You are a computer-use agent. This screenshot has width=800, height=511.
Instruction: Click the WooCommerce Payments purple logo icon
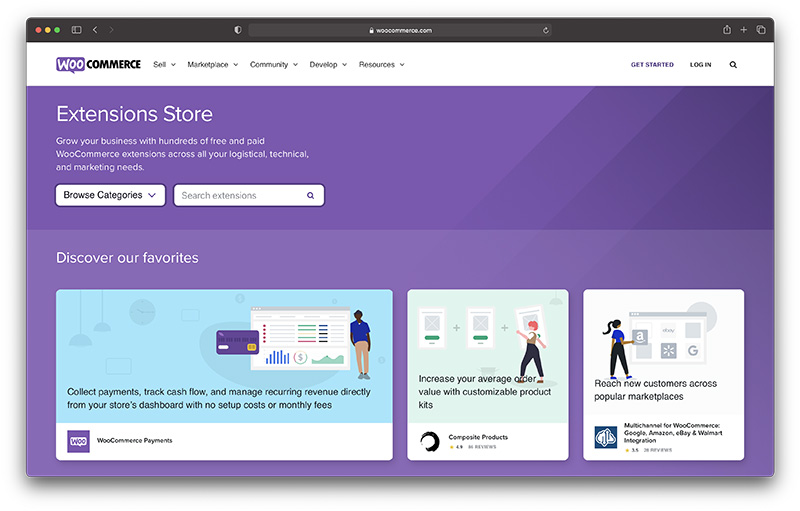coord(78,441)
